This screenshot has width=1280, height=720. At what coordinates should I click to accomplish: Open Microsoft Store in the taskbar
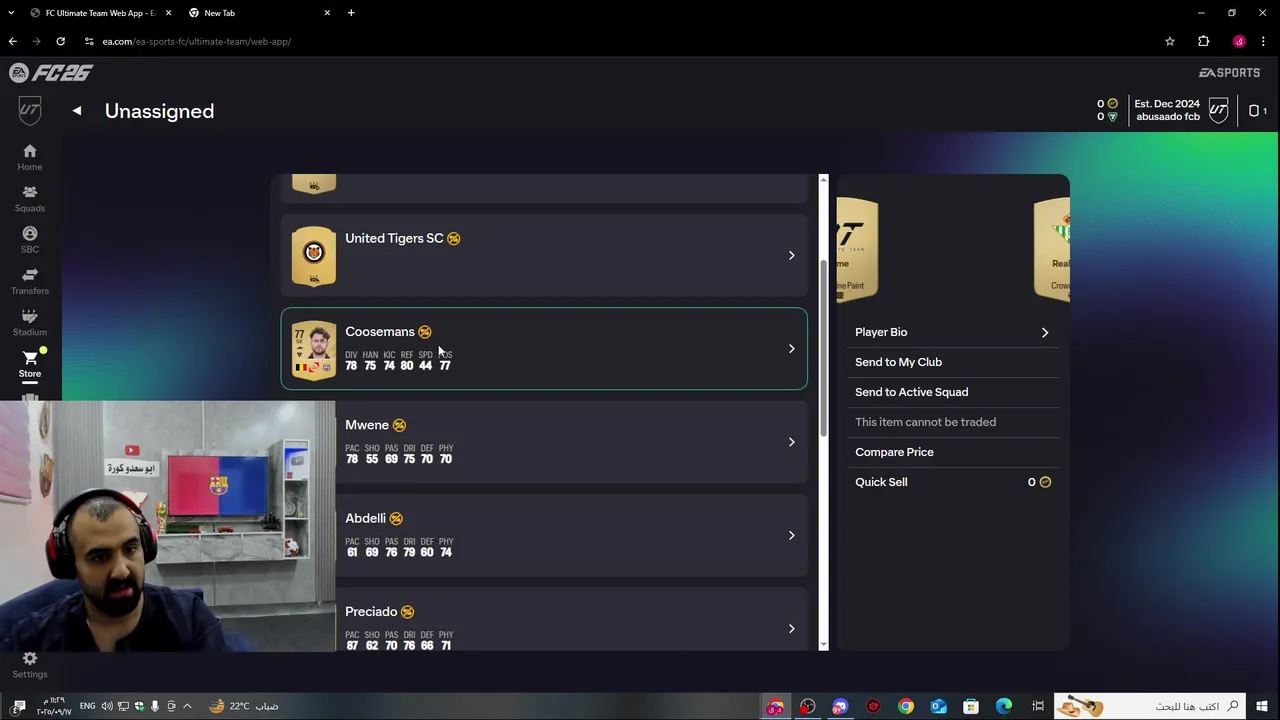click(x=970, y=706)
